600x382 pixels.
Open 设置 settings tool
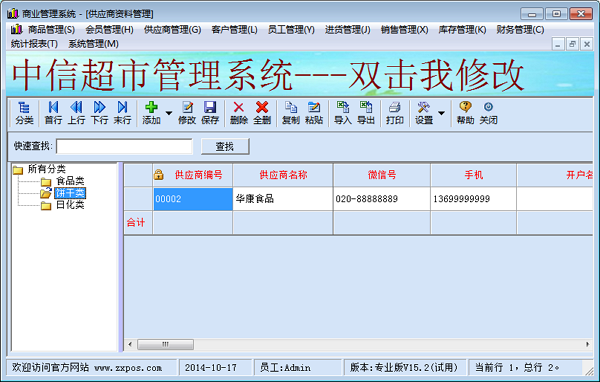(x=424, y=113)
